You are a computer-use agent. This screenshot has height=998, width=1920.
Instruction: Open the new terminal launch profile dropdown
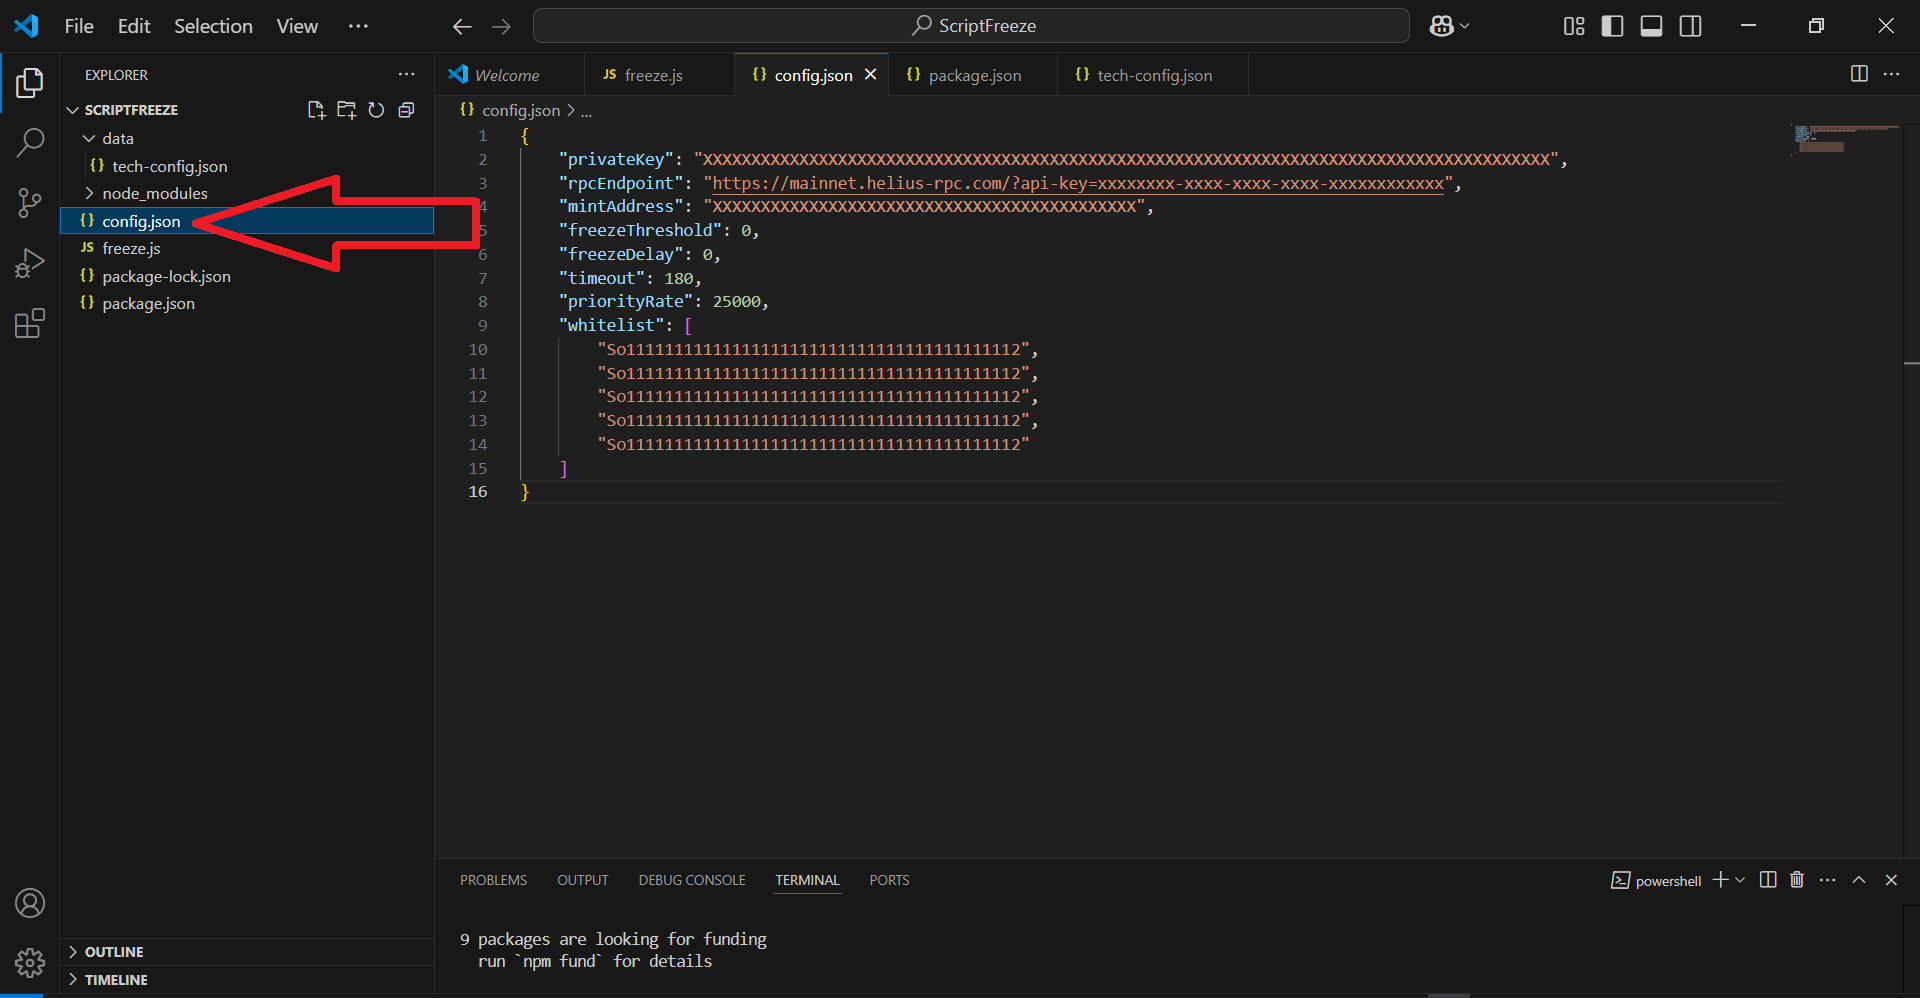point(1740,880)
